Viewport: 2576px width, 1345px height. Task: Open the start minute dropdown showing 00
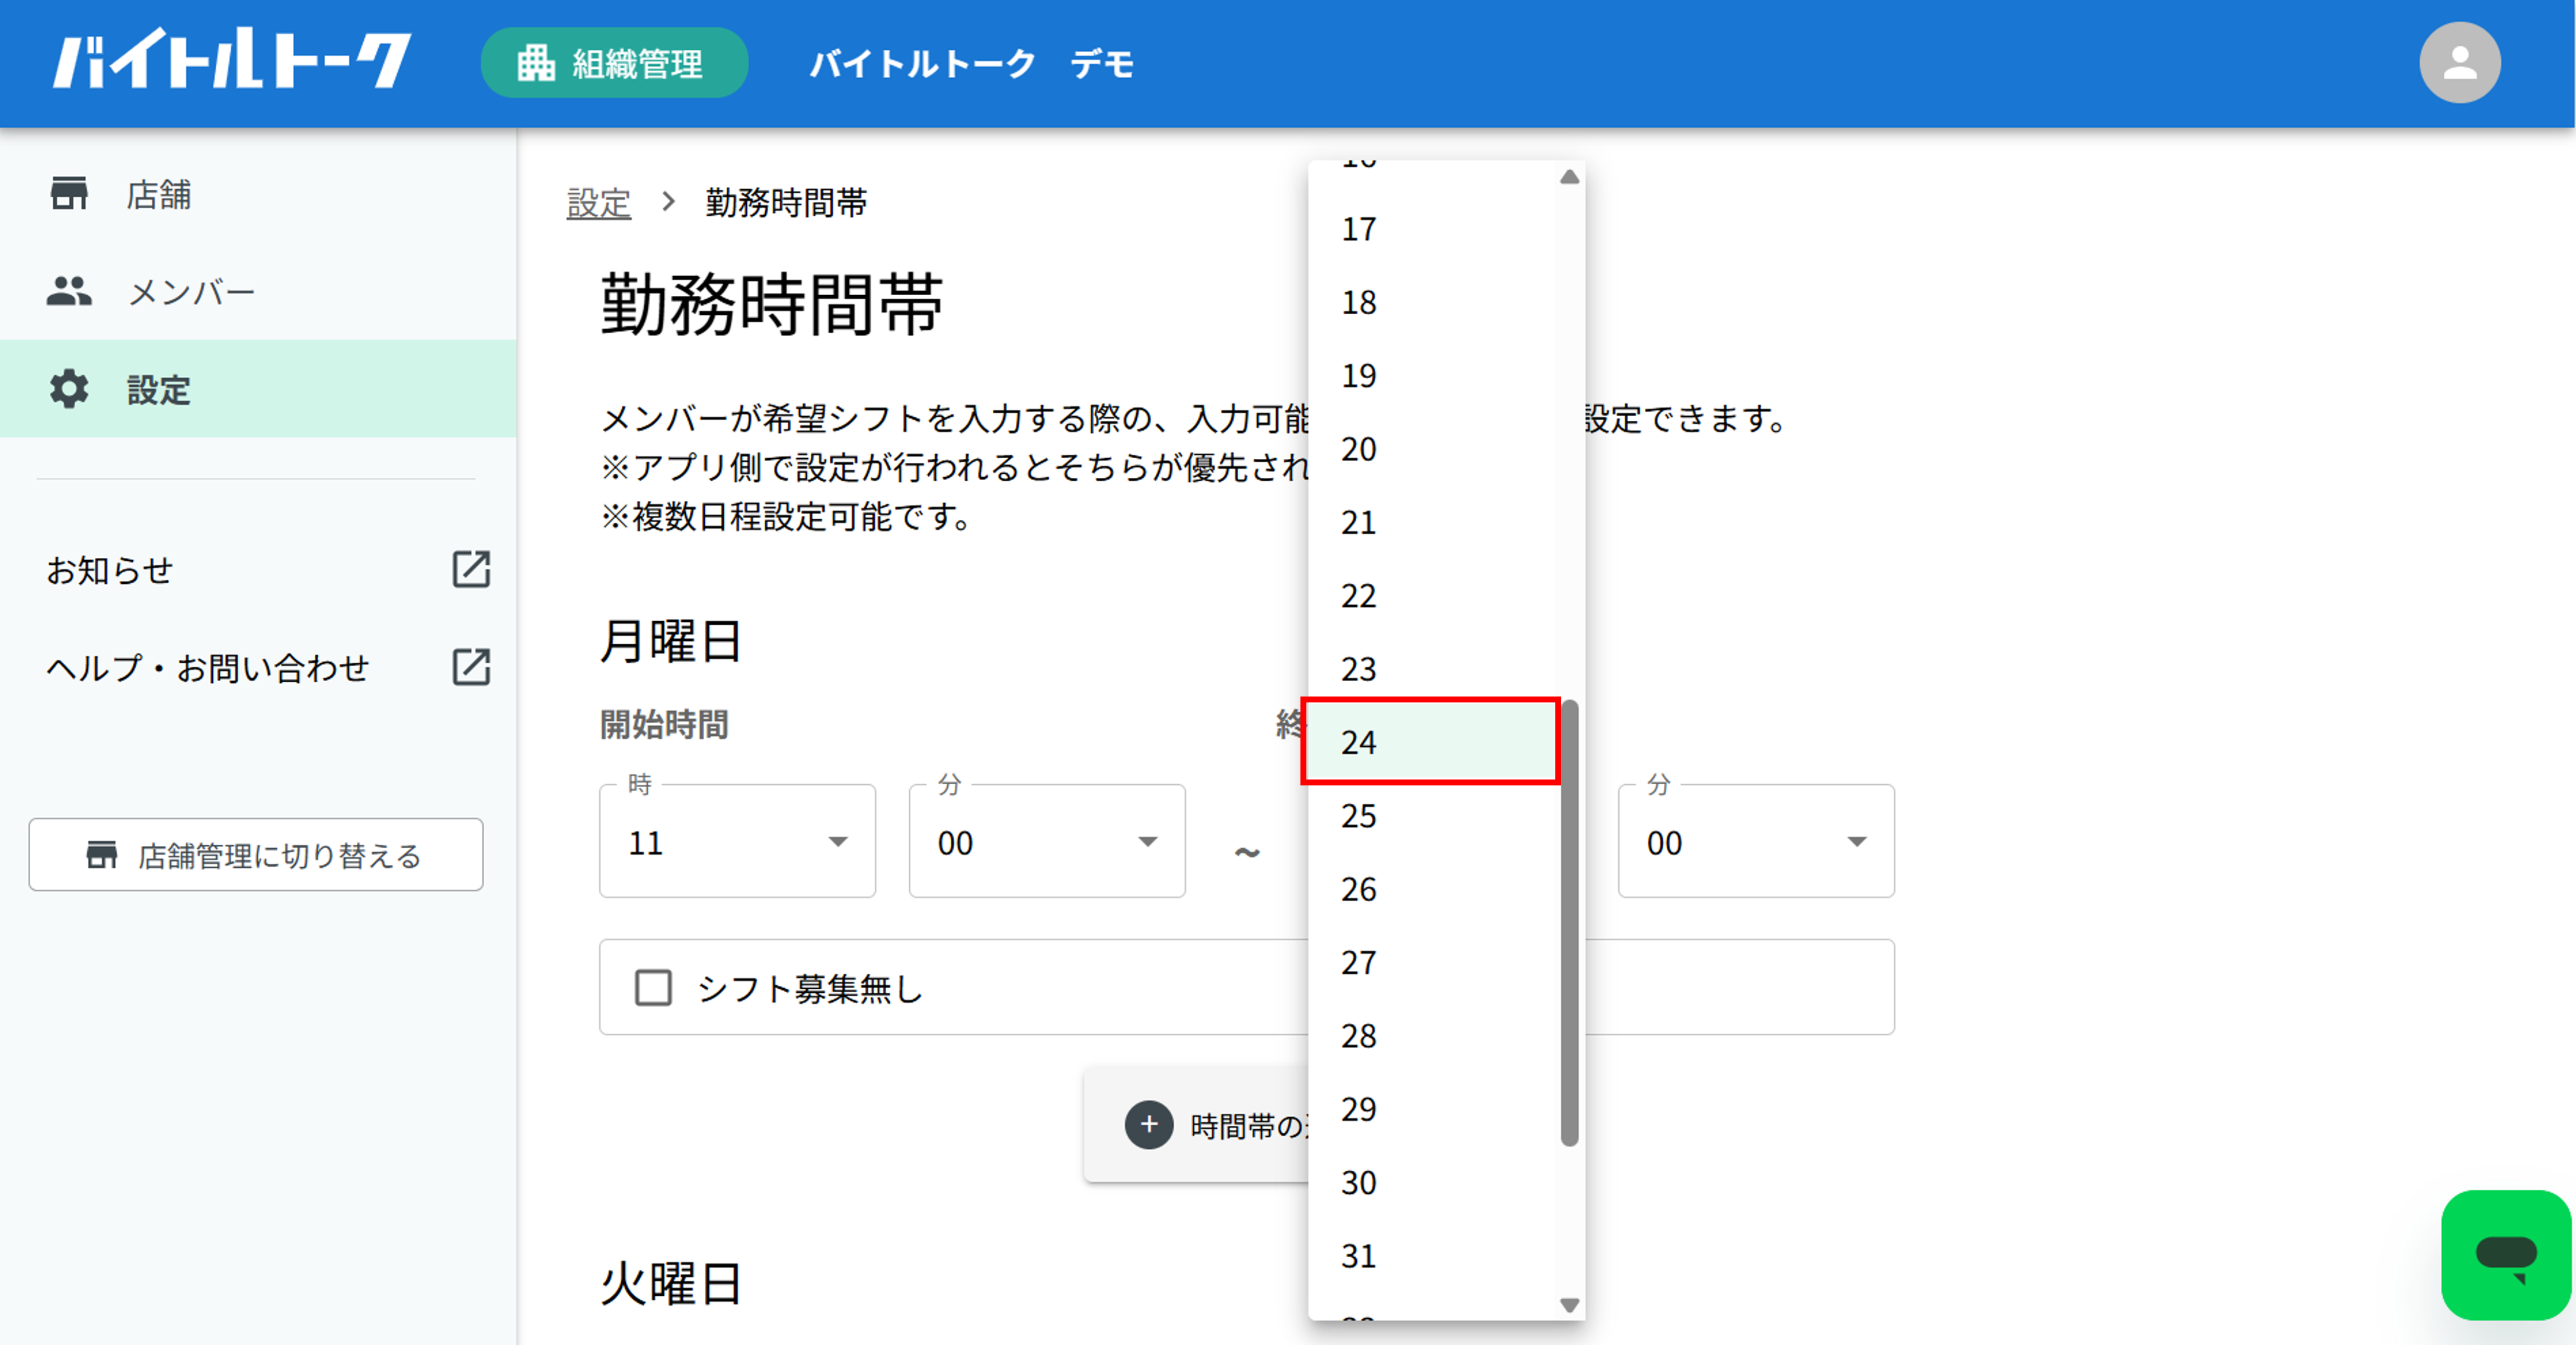(x=1047, y=841)
